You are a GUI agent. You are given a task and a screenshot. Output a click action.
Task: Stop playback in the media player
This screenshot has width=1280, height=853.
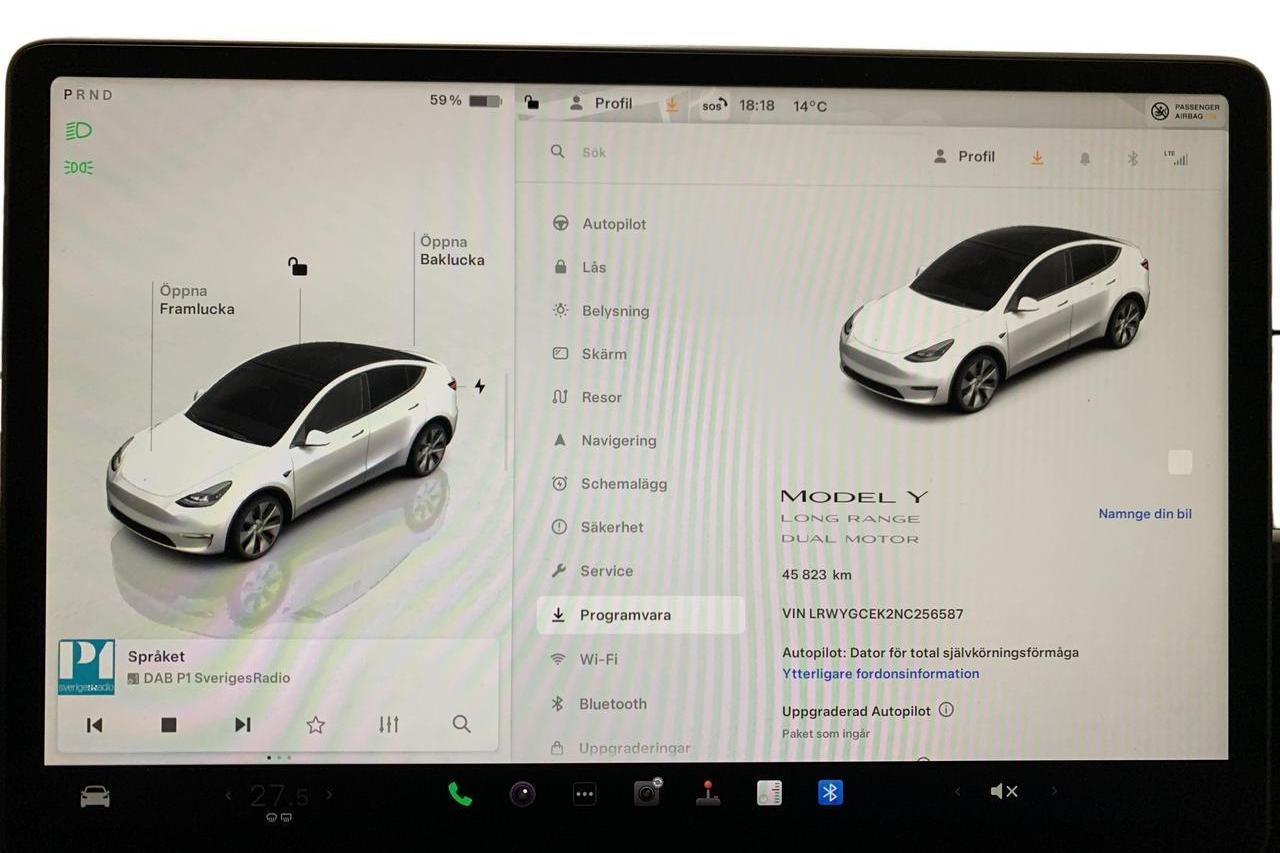(169, 725)
